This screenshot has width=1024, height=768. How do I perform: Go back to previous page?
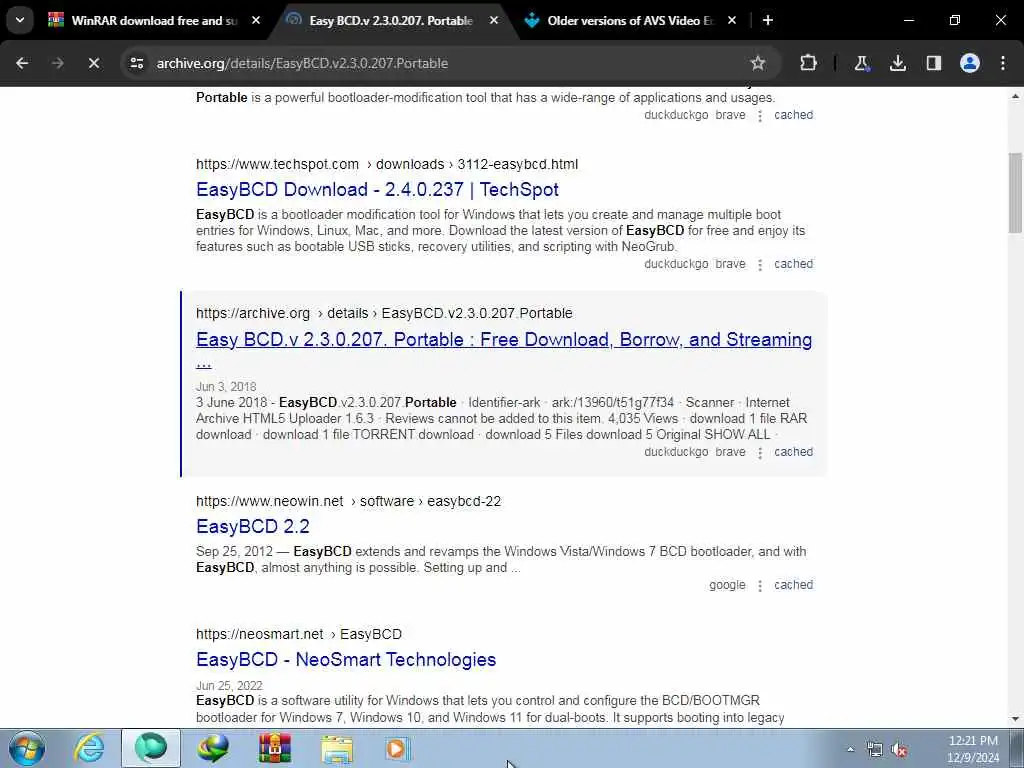click(22, 63)
